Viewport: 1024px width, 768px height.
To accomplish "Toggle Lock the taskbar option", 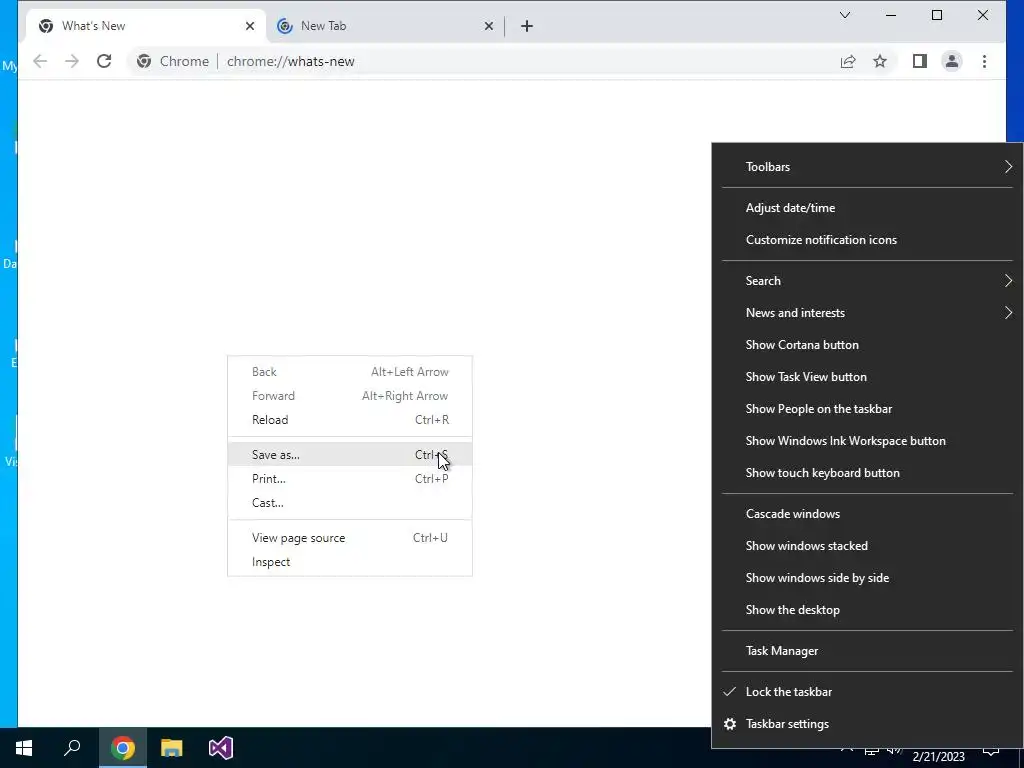I will tap(867, 692).
